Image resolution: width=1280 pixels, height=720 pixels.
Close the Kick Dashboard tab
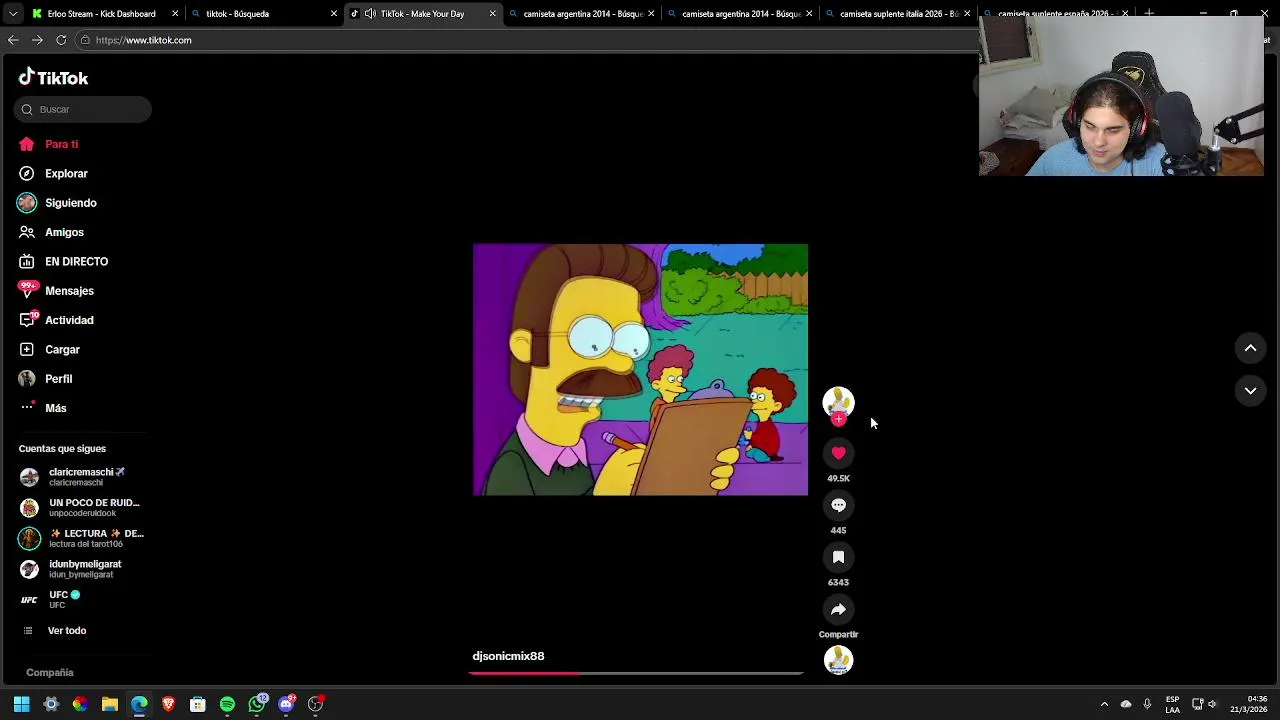175,14
